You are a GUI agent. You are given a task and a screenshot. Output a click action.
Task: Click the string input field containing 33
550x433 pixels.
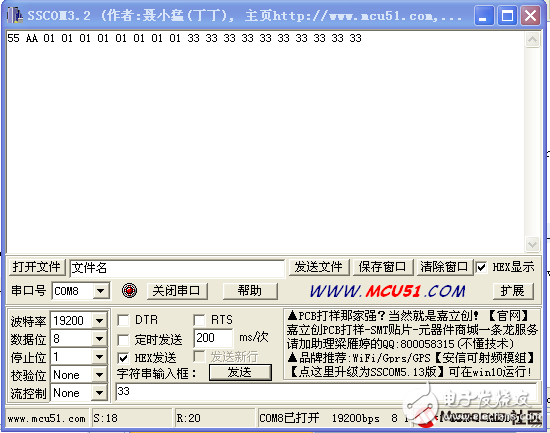[x=326, y=392]
